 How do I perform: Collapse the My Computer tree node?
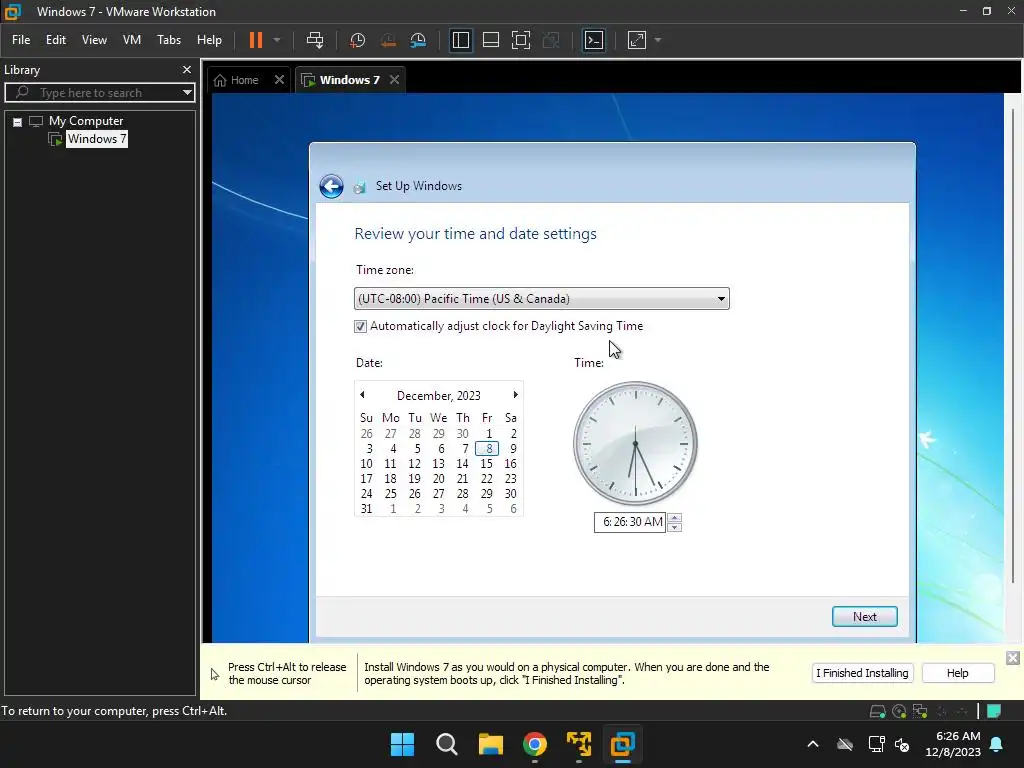(x=18, y=121)
